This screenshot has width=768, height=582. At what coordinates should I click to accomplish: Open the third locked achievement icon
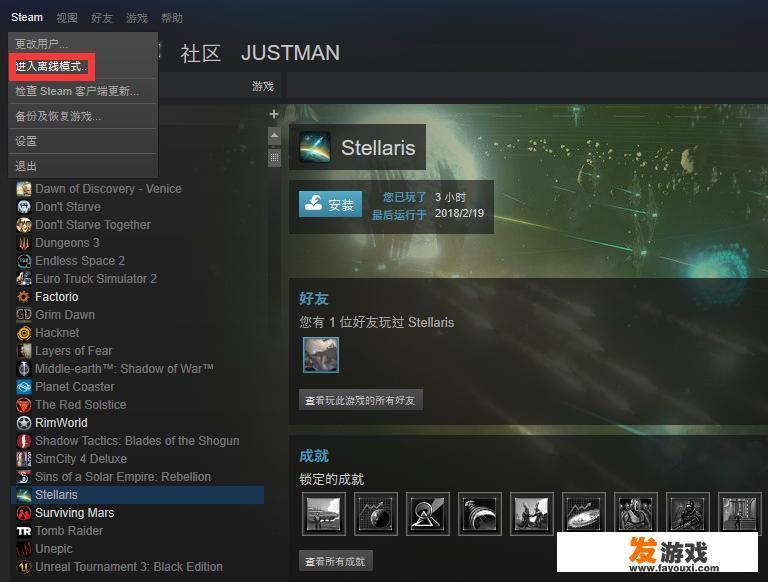click(428, 514)
